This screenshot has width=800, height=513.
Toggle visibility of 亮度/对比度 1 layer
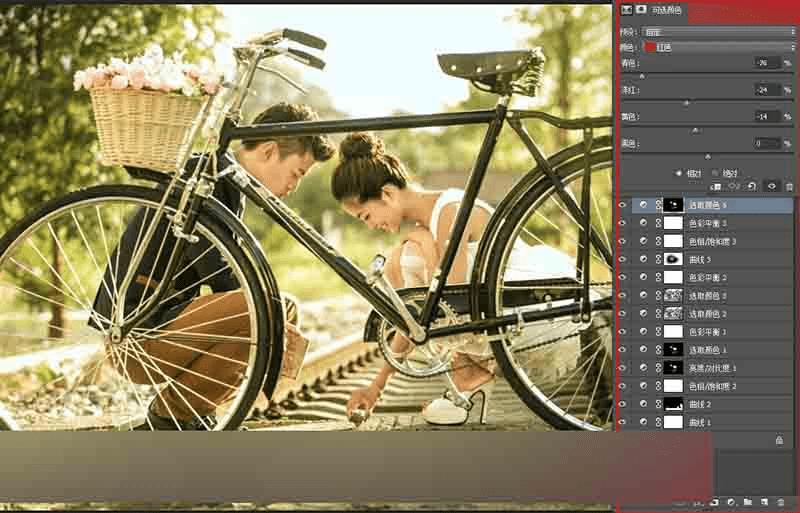622,368
